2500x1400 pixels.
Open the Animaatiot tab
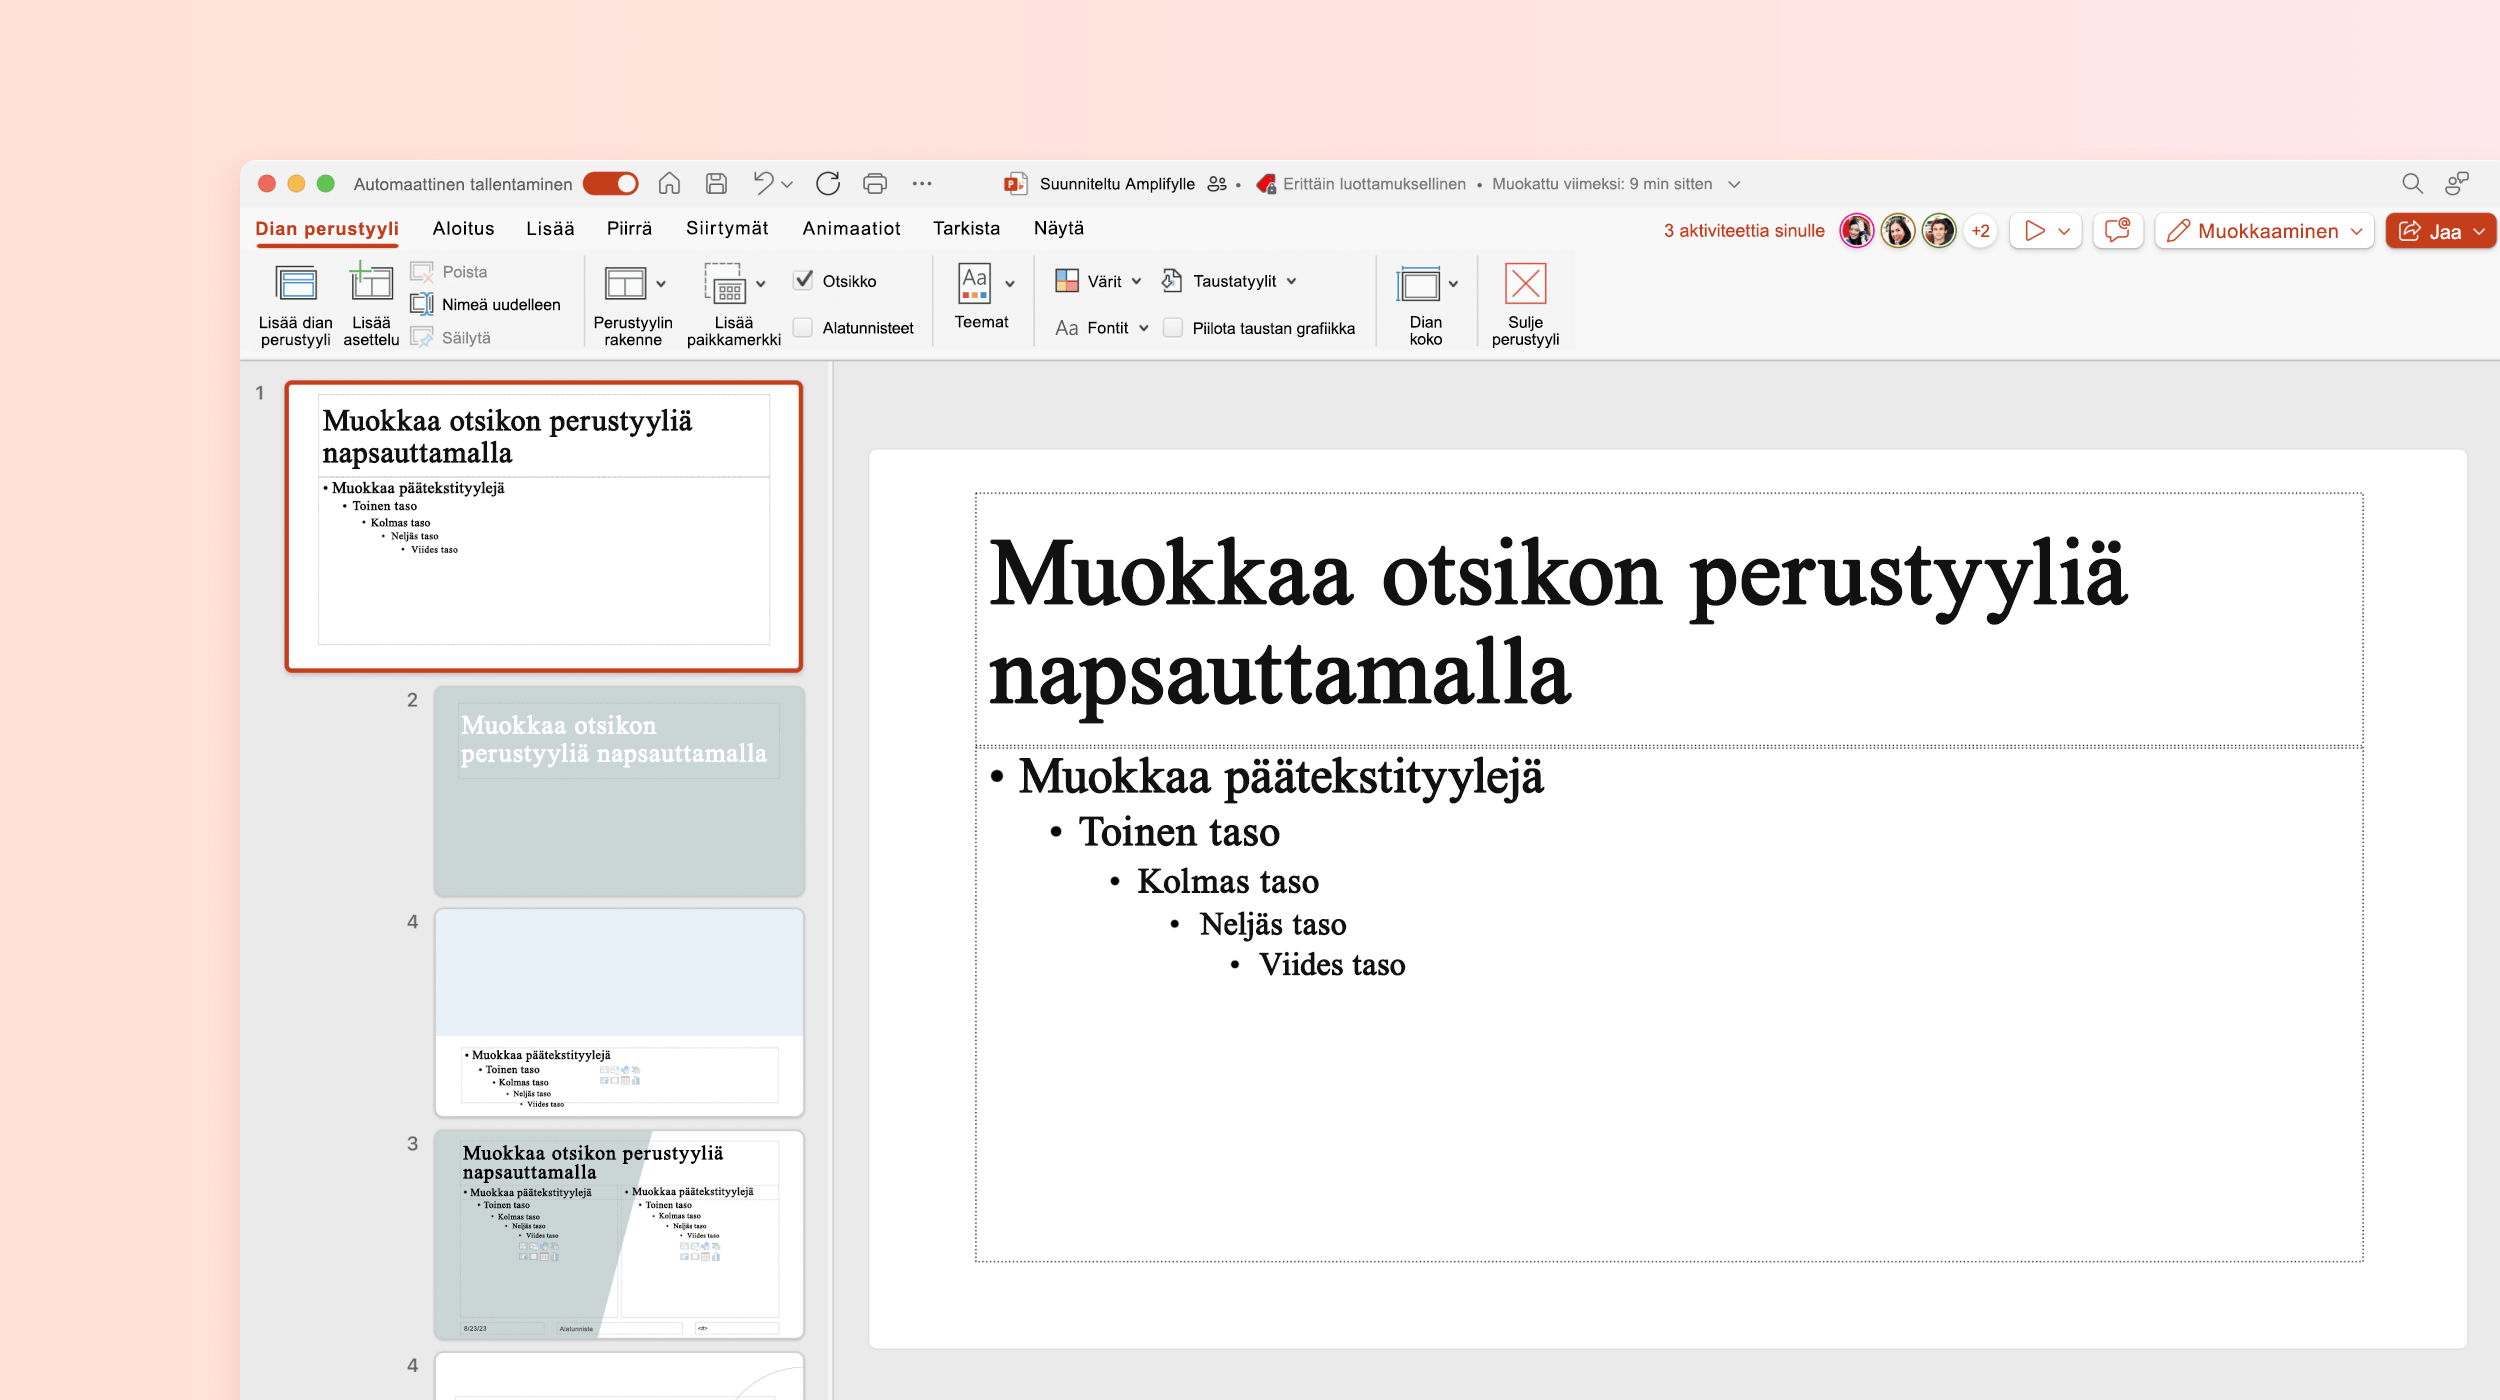[x=851, y=228]
